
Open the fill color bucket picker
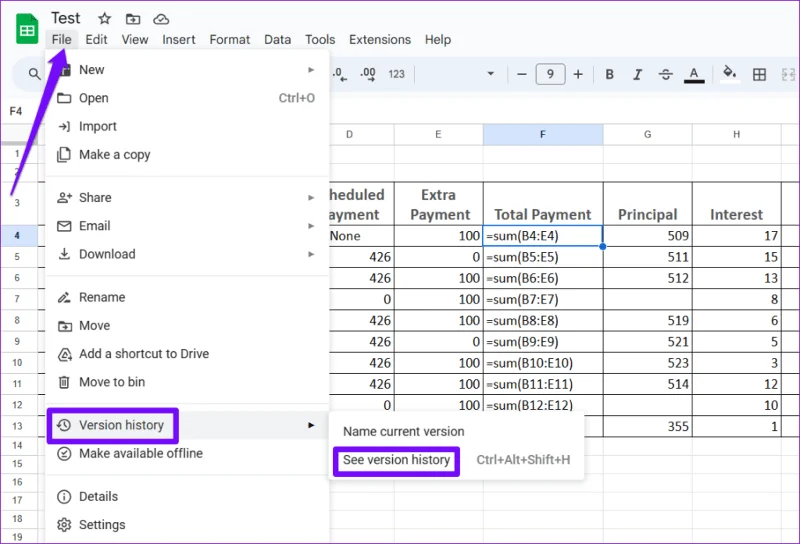click(x=730, y=73)
